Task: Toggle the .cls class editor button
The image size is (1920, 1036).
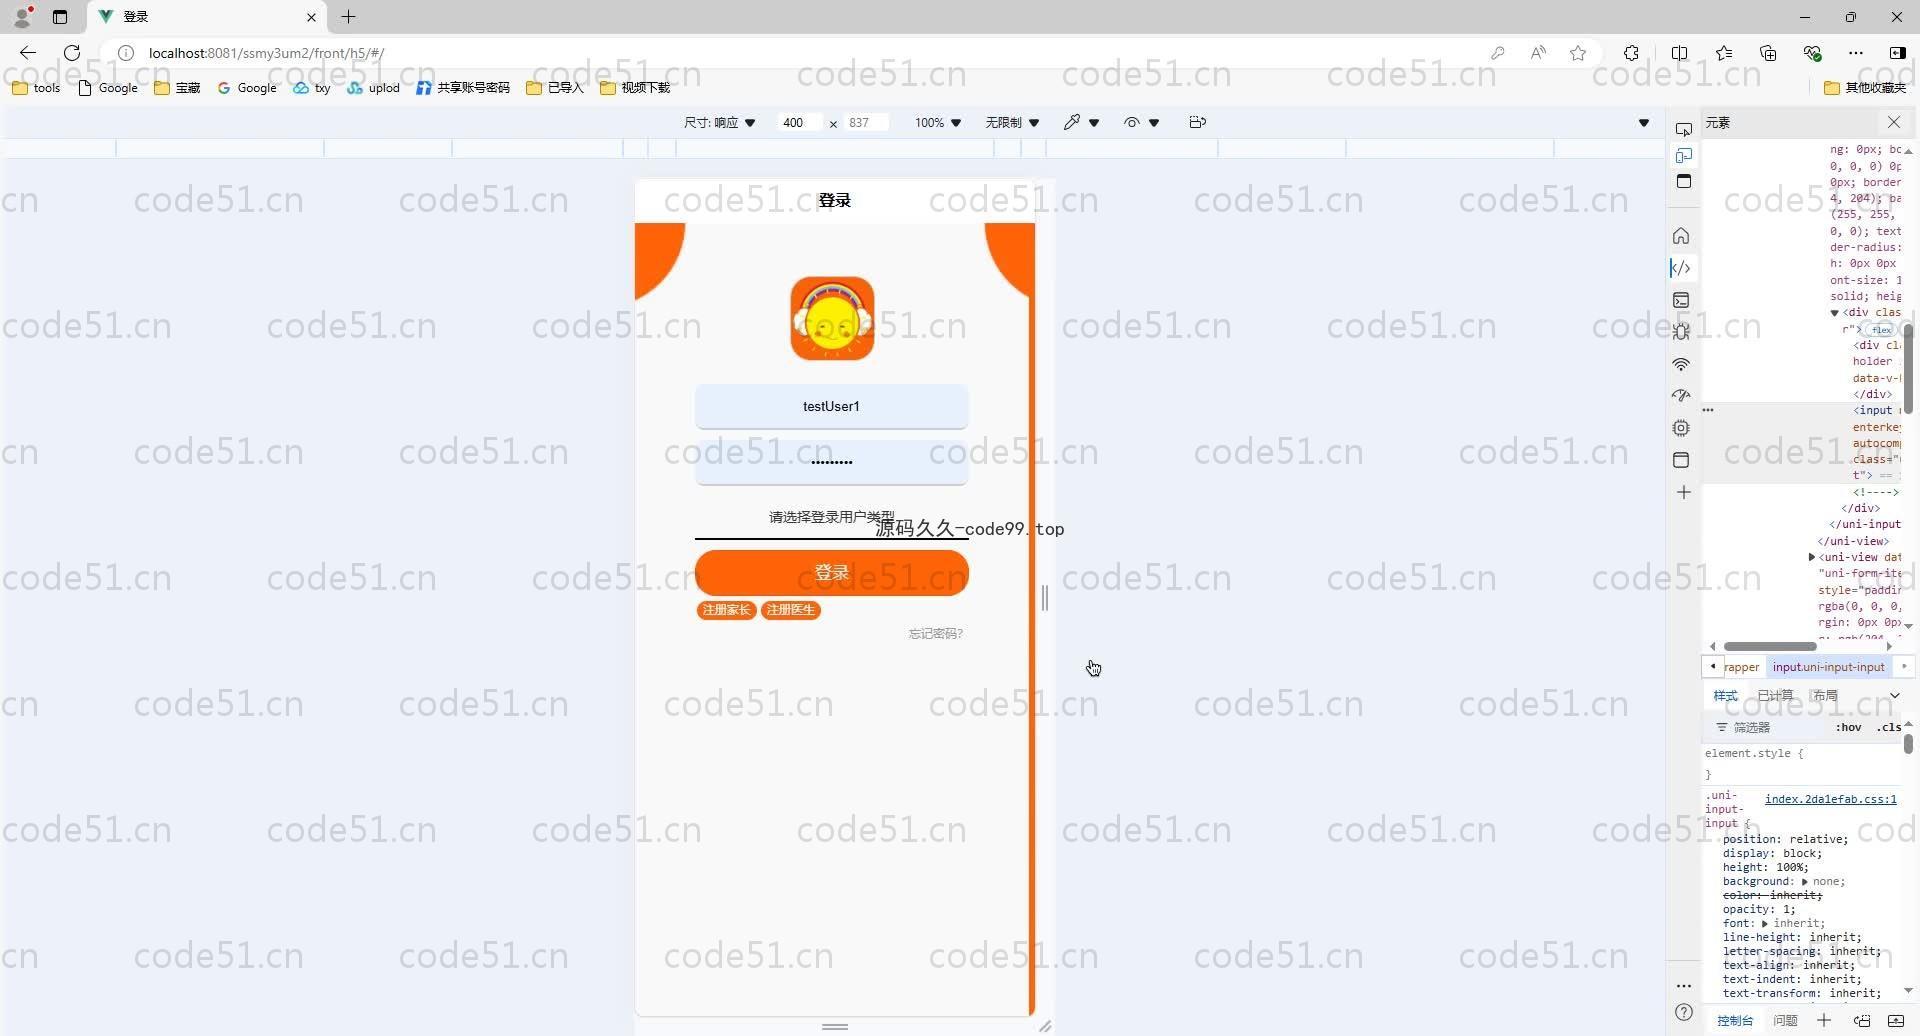Action: click(1889, 727)
